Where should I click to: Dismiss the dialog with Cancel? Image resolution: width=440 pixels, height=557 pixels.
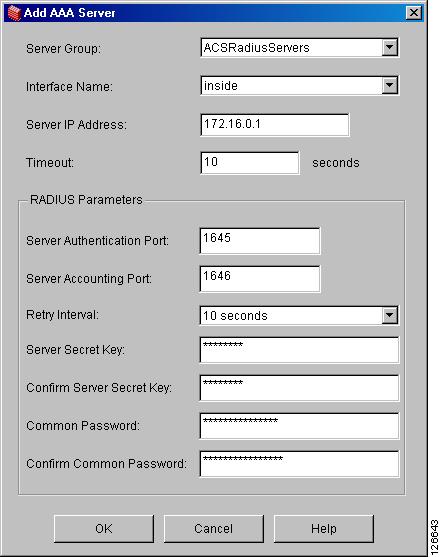coord(213,529)
